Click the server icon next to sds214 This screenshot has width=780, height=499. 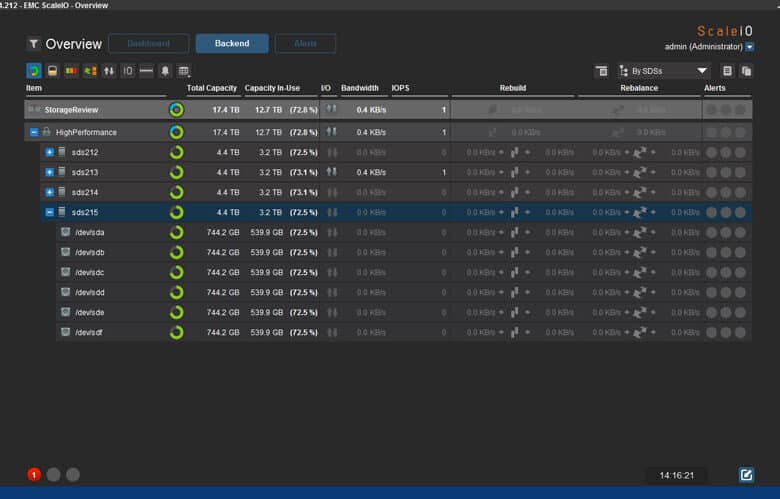pyautogui.click(x=62, y=192)
